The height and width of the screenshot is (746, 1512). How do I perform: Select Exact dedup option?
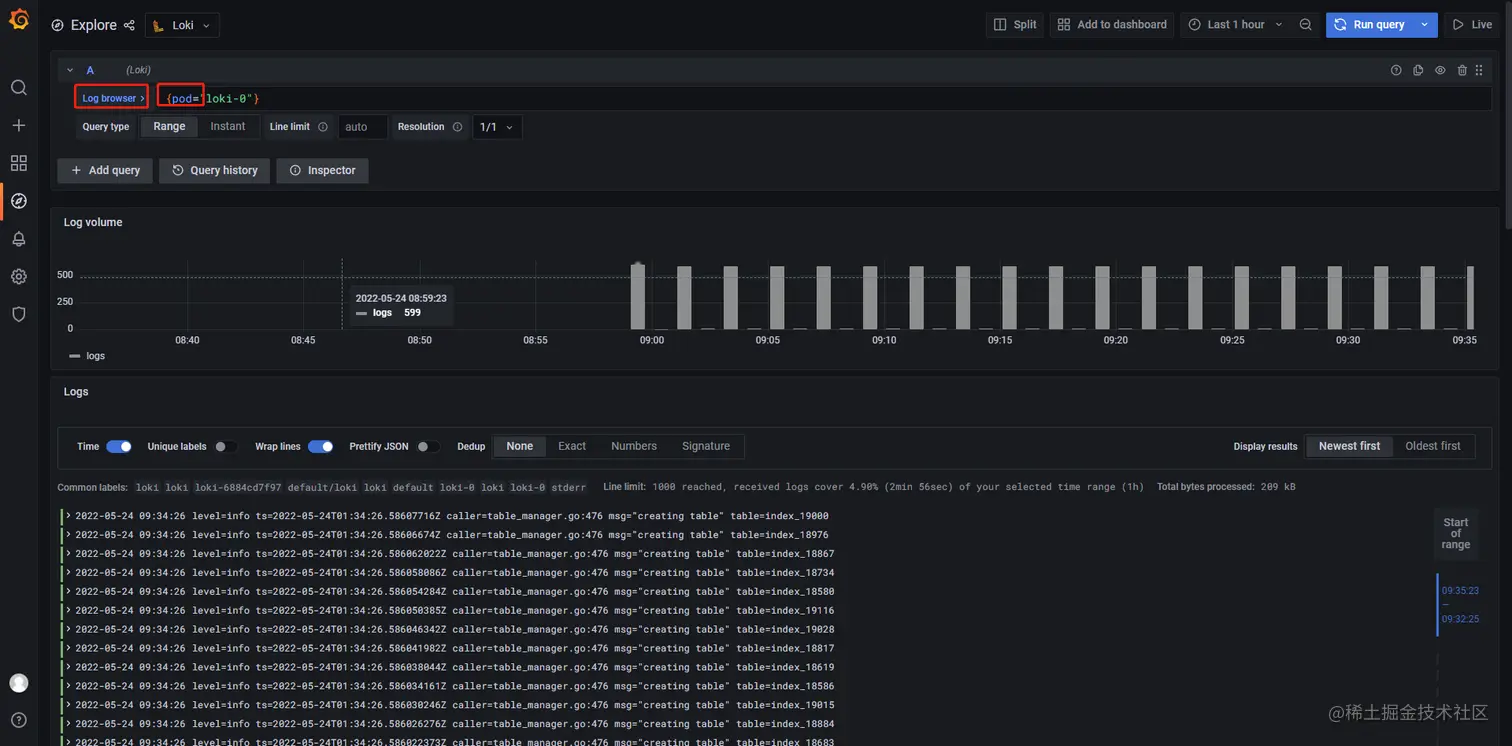[x=572, y=446]
